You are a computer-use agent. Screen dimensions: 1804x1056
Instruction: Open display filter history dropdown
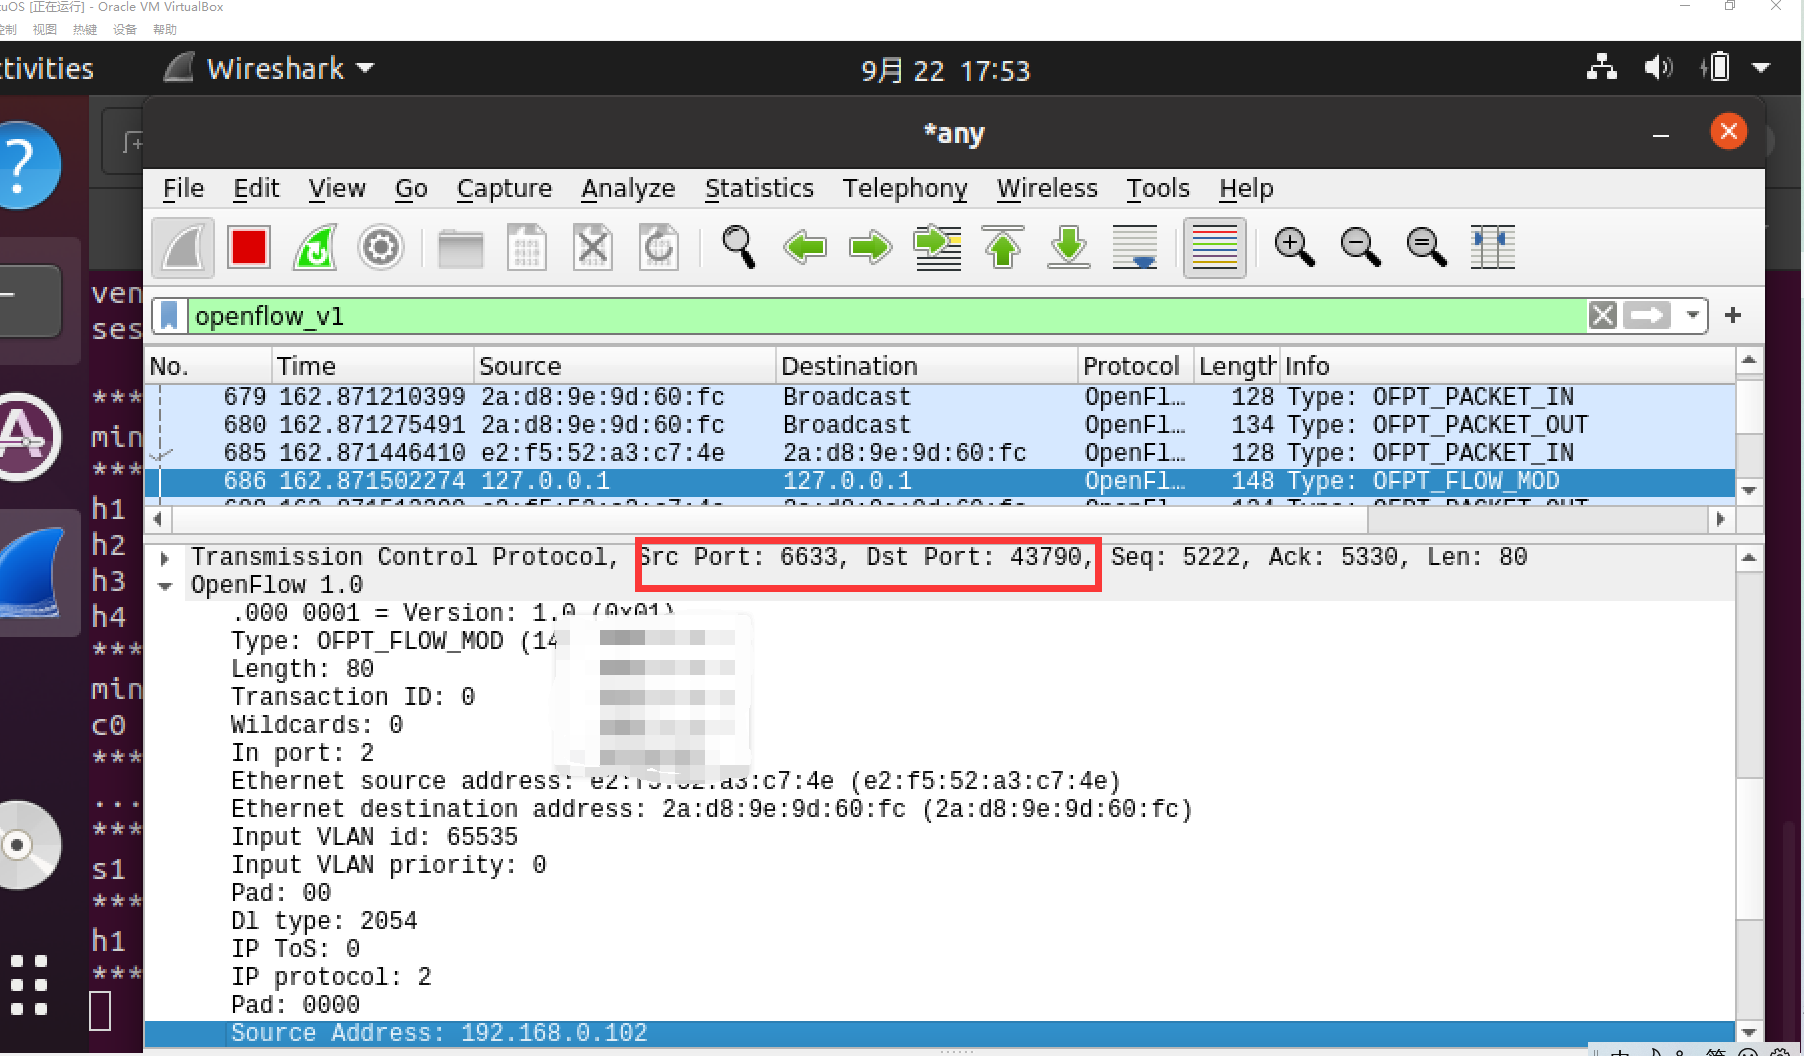click(x=1692, y=316)
